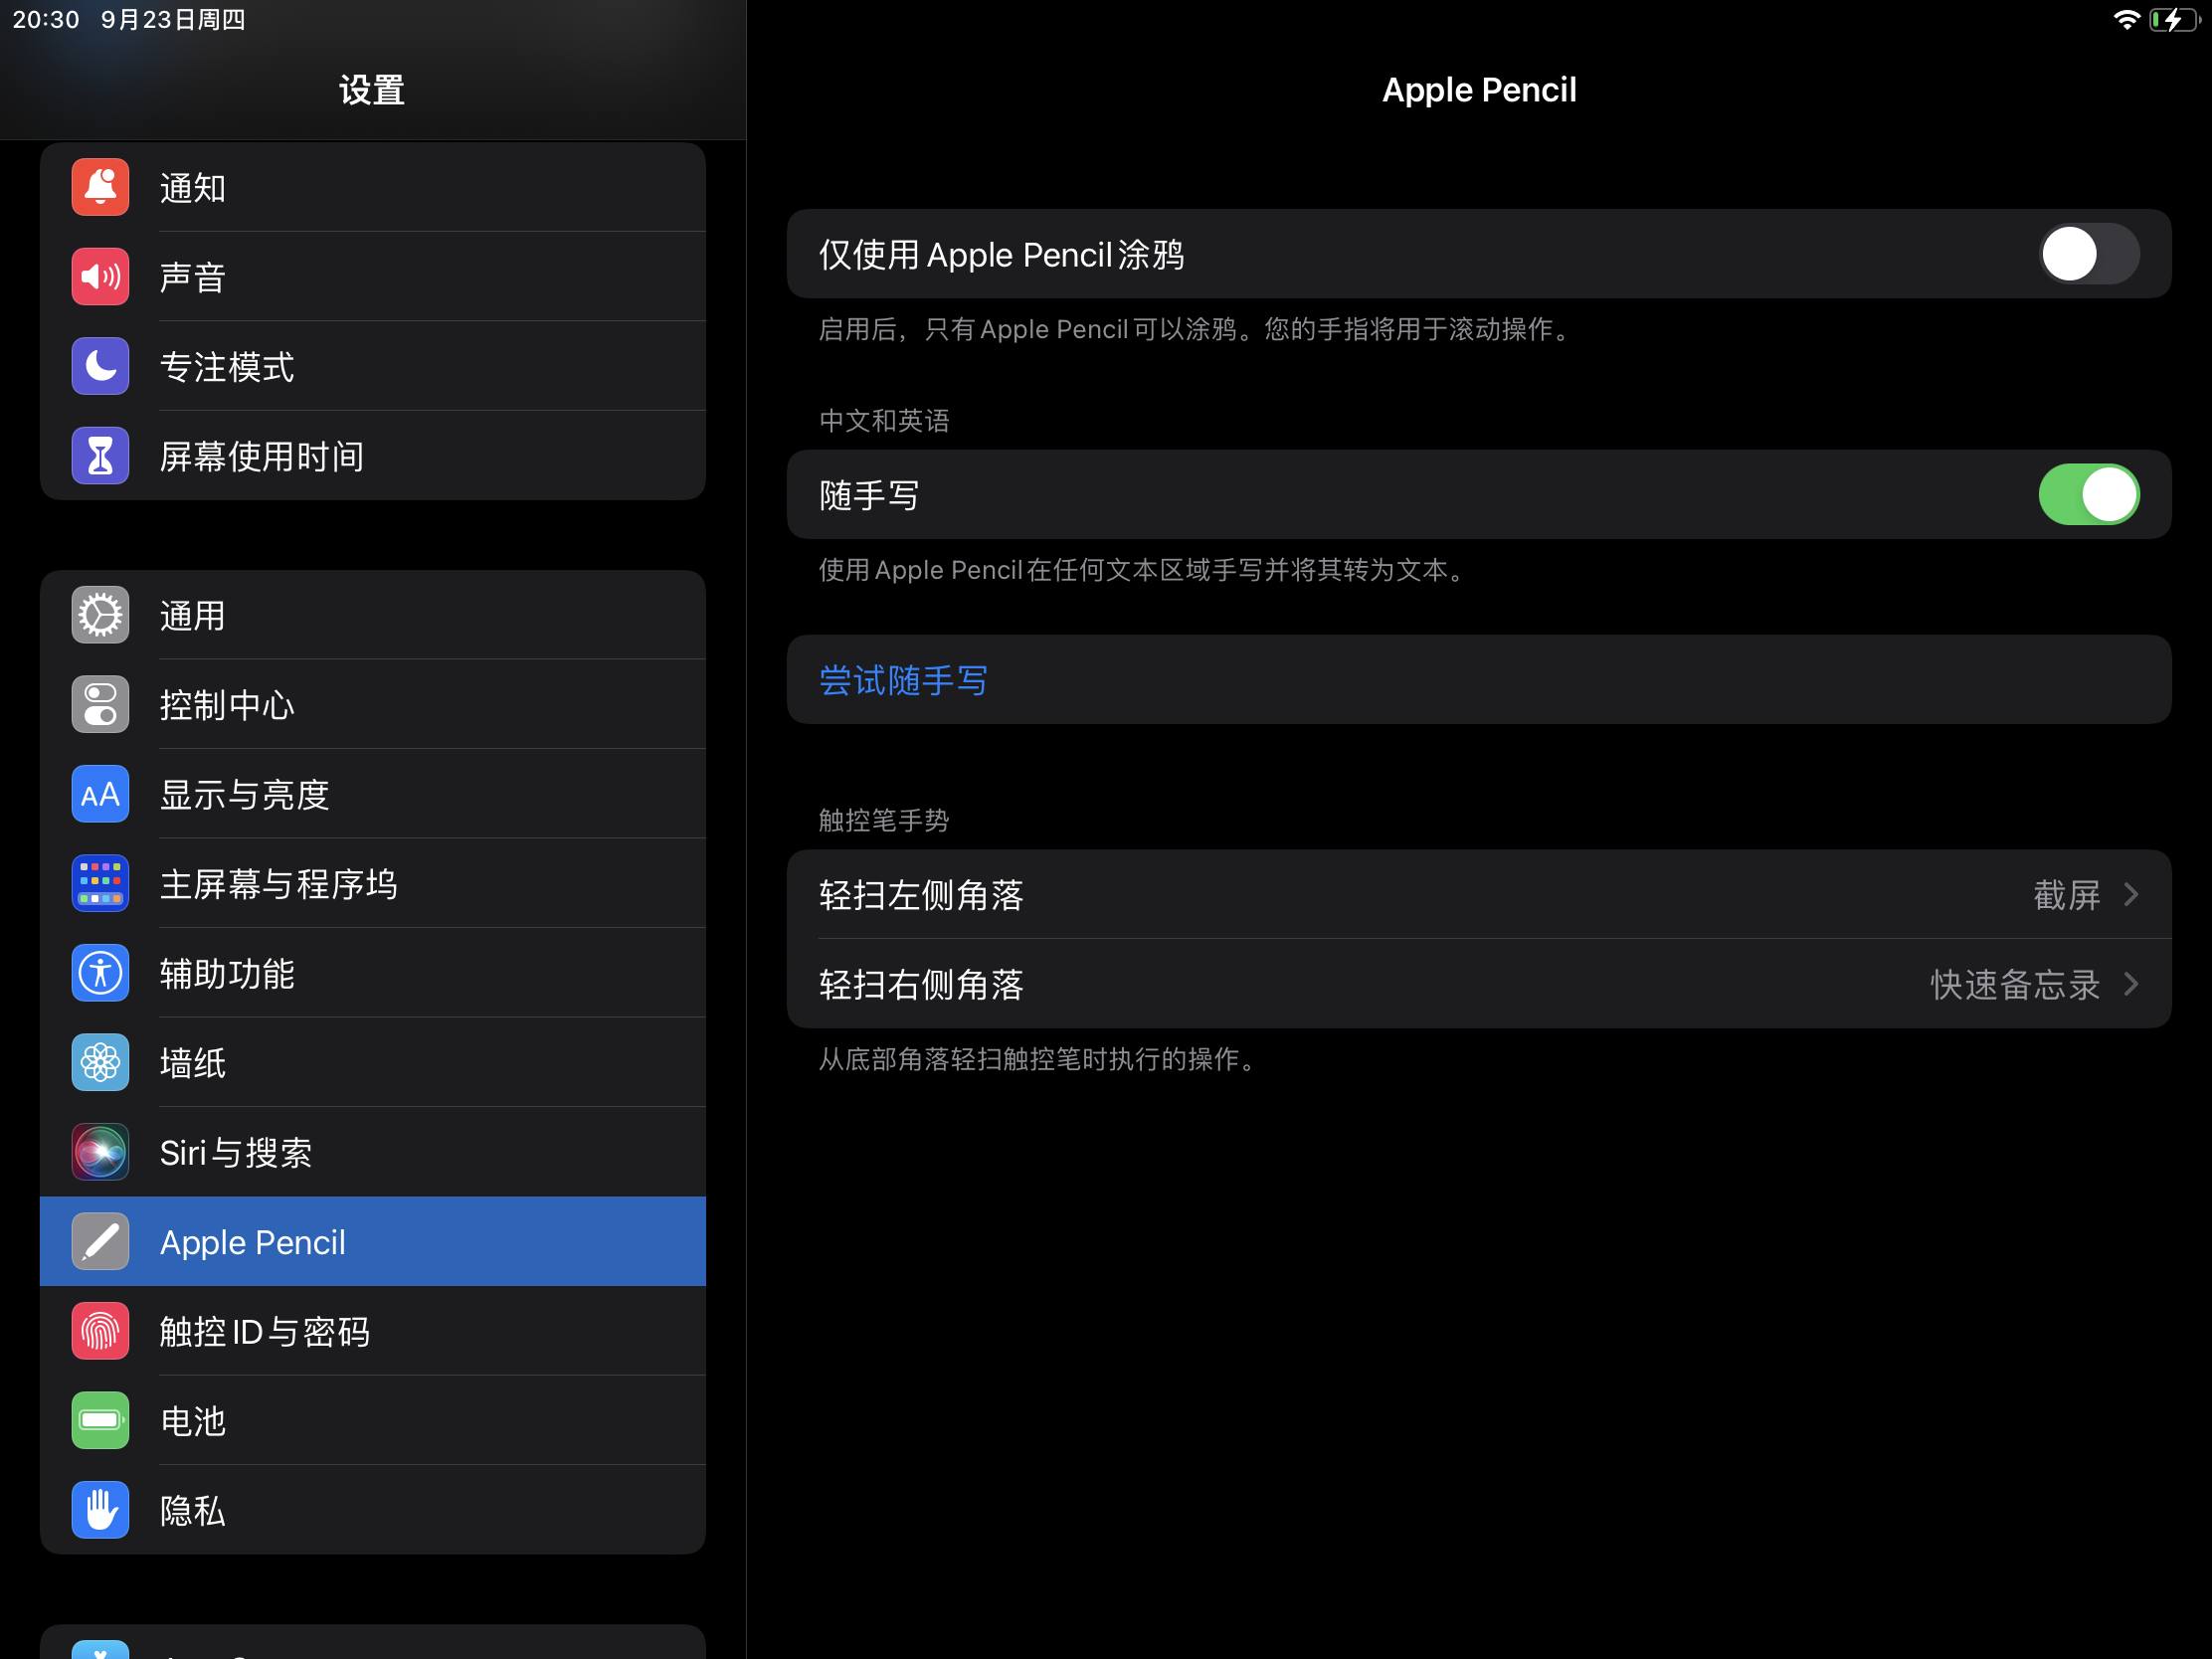This screenshot has width=2212, height=1659.
Task: Select 显示与亮度 in the sidebar
Action: coord(245,795)
